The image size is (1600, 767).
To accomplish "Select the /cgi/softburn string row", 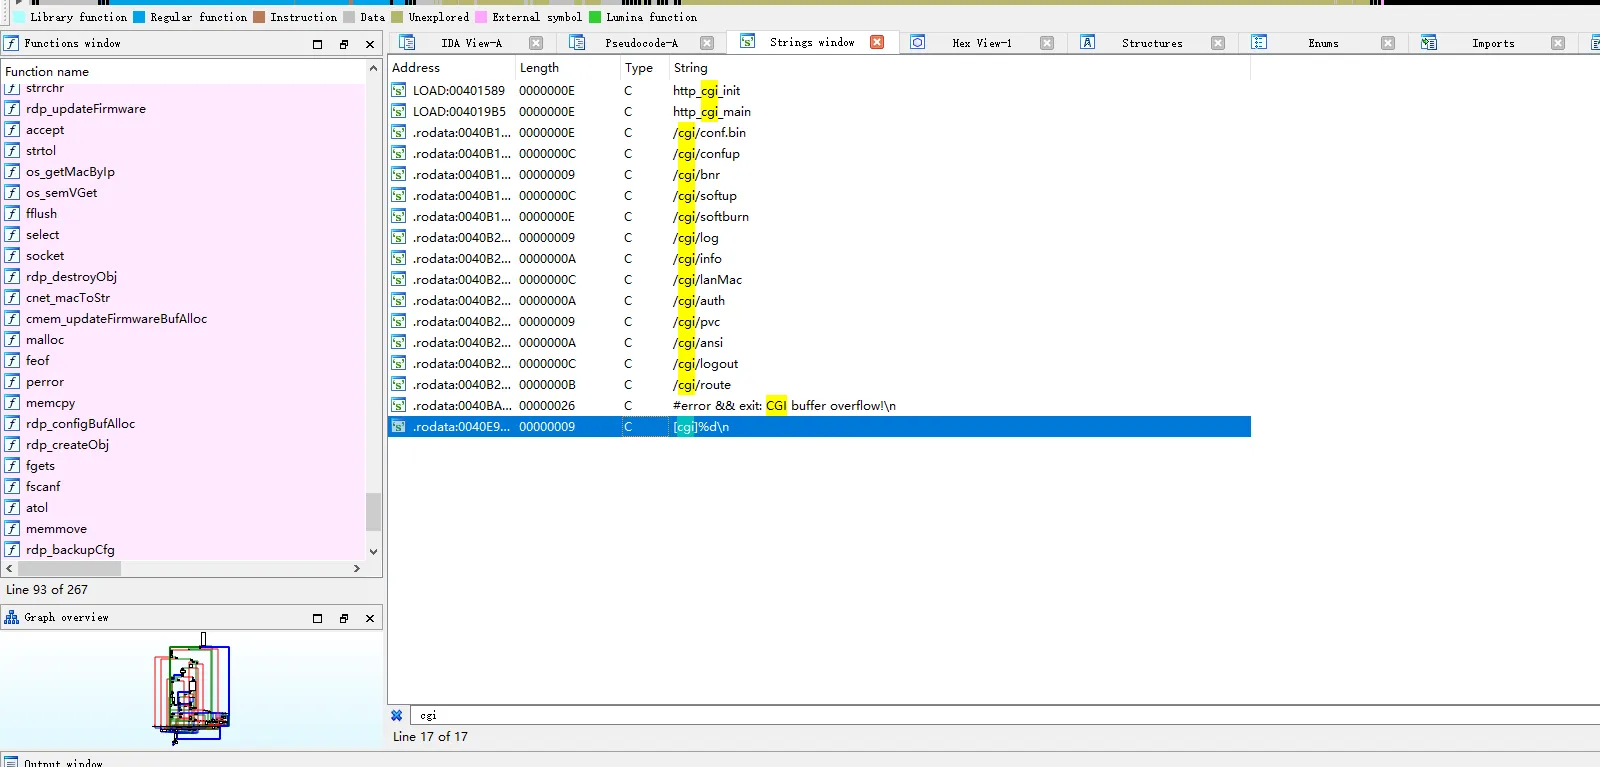I will click(710, 217).
